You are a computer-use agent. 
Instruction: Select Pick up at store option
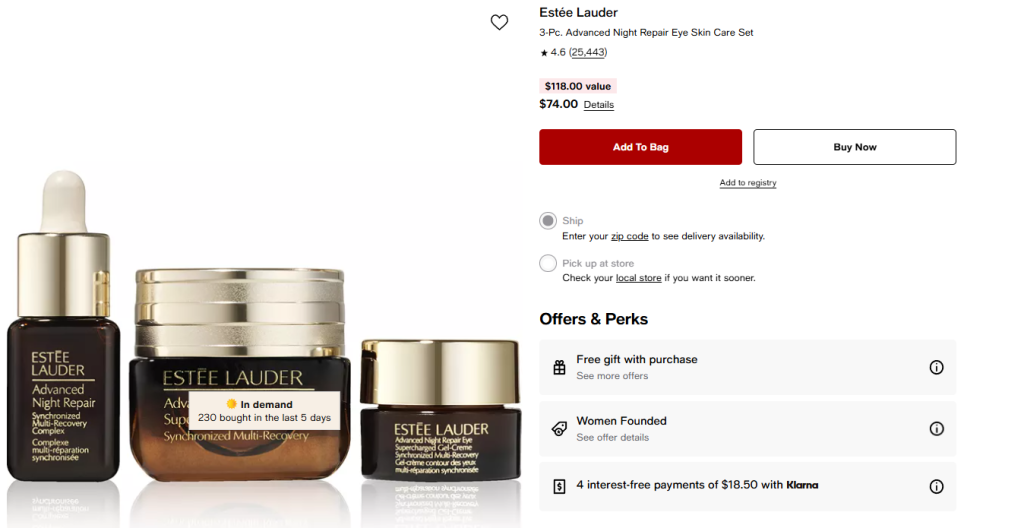pyautogui.click(x=548, y=263)
